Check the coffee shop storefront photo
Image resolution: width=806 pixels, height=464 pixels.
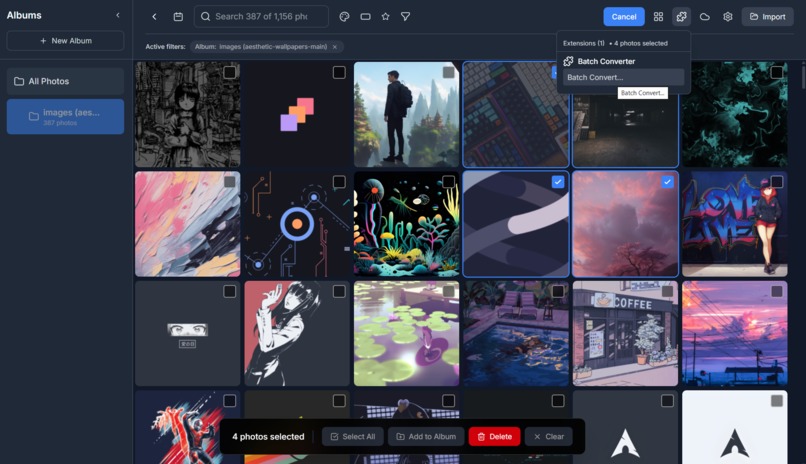tap(667, 291)
